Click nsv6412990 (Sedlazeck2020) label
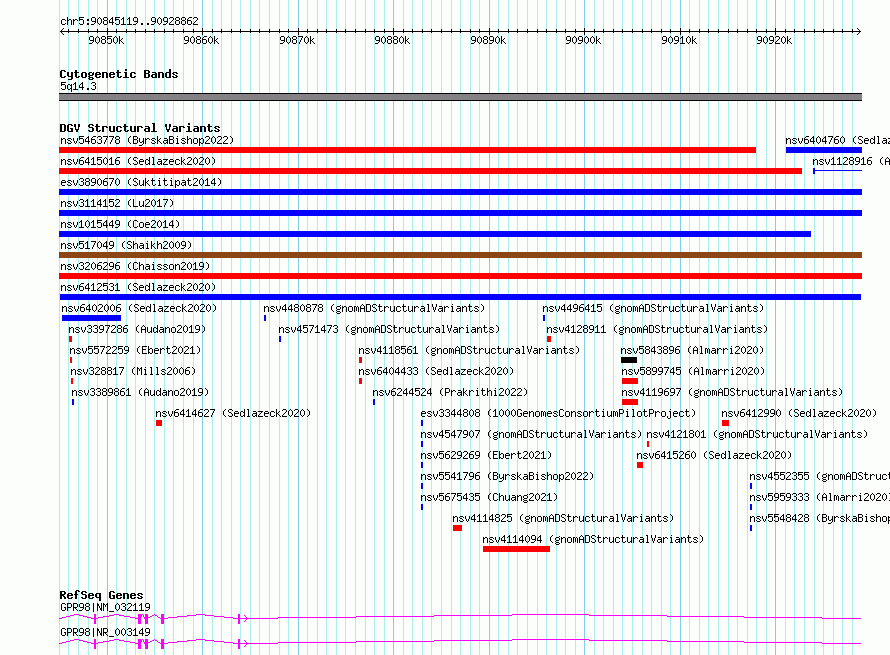Viewport: 890px width, 655px height. pos(799,413)
